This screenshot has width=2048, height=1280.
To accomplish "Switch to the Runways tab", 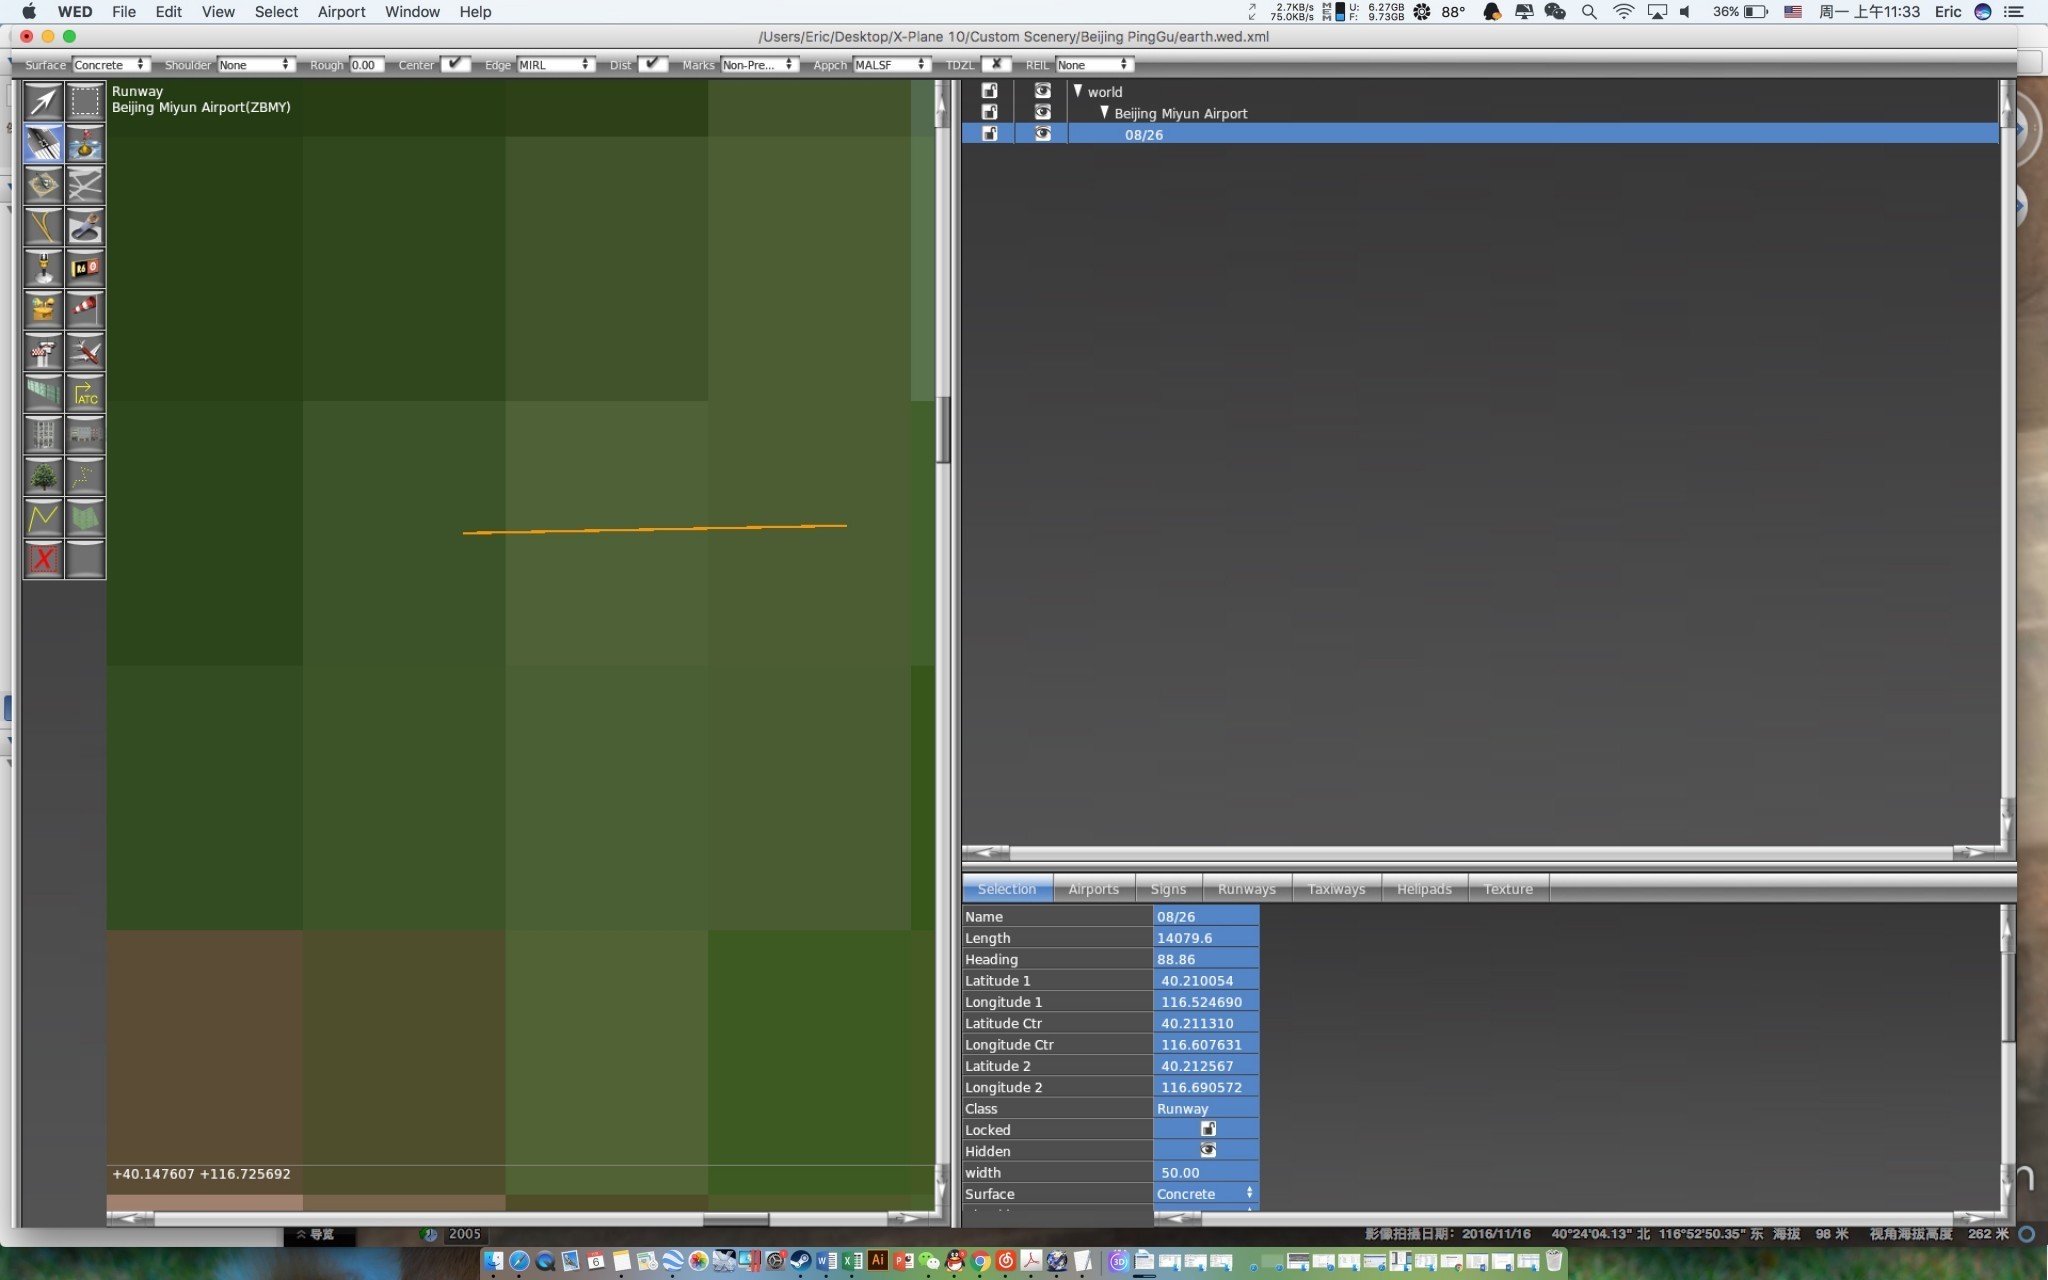I will pyautogui.click(x=1246, y=888).
